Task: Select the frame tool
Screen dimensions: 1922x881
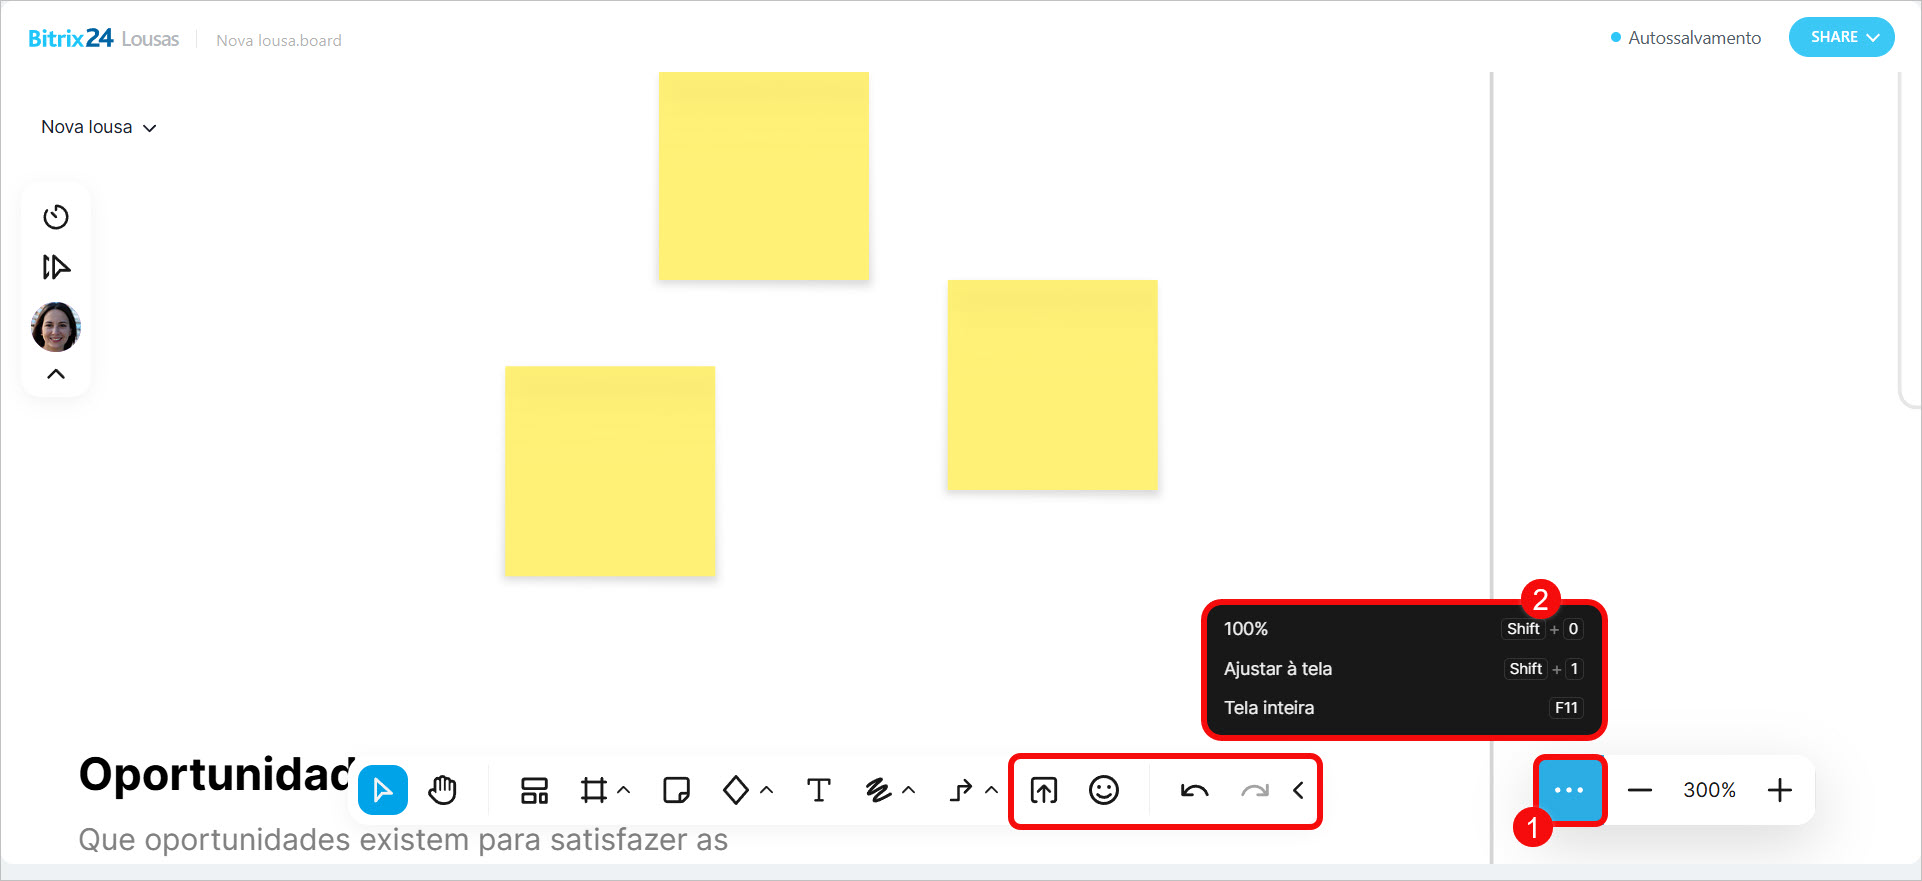Action: 593,791
